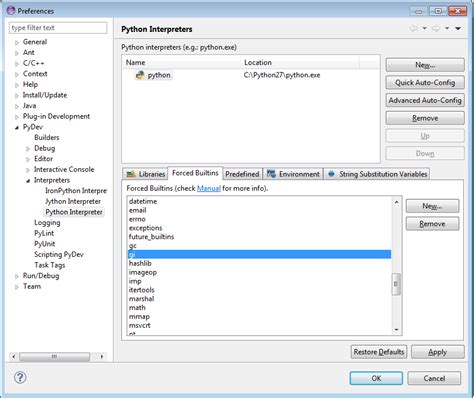Select the future_builtins entry
The image size is (474, 398).
(x=259, y=237)
